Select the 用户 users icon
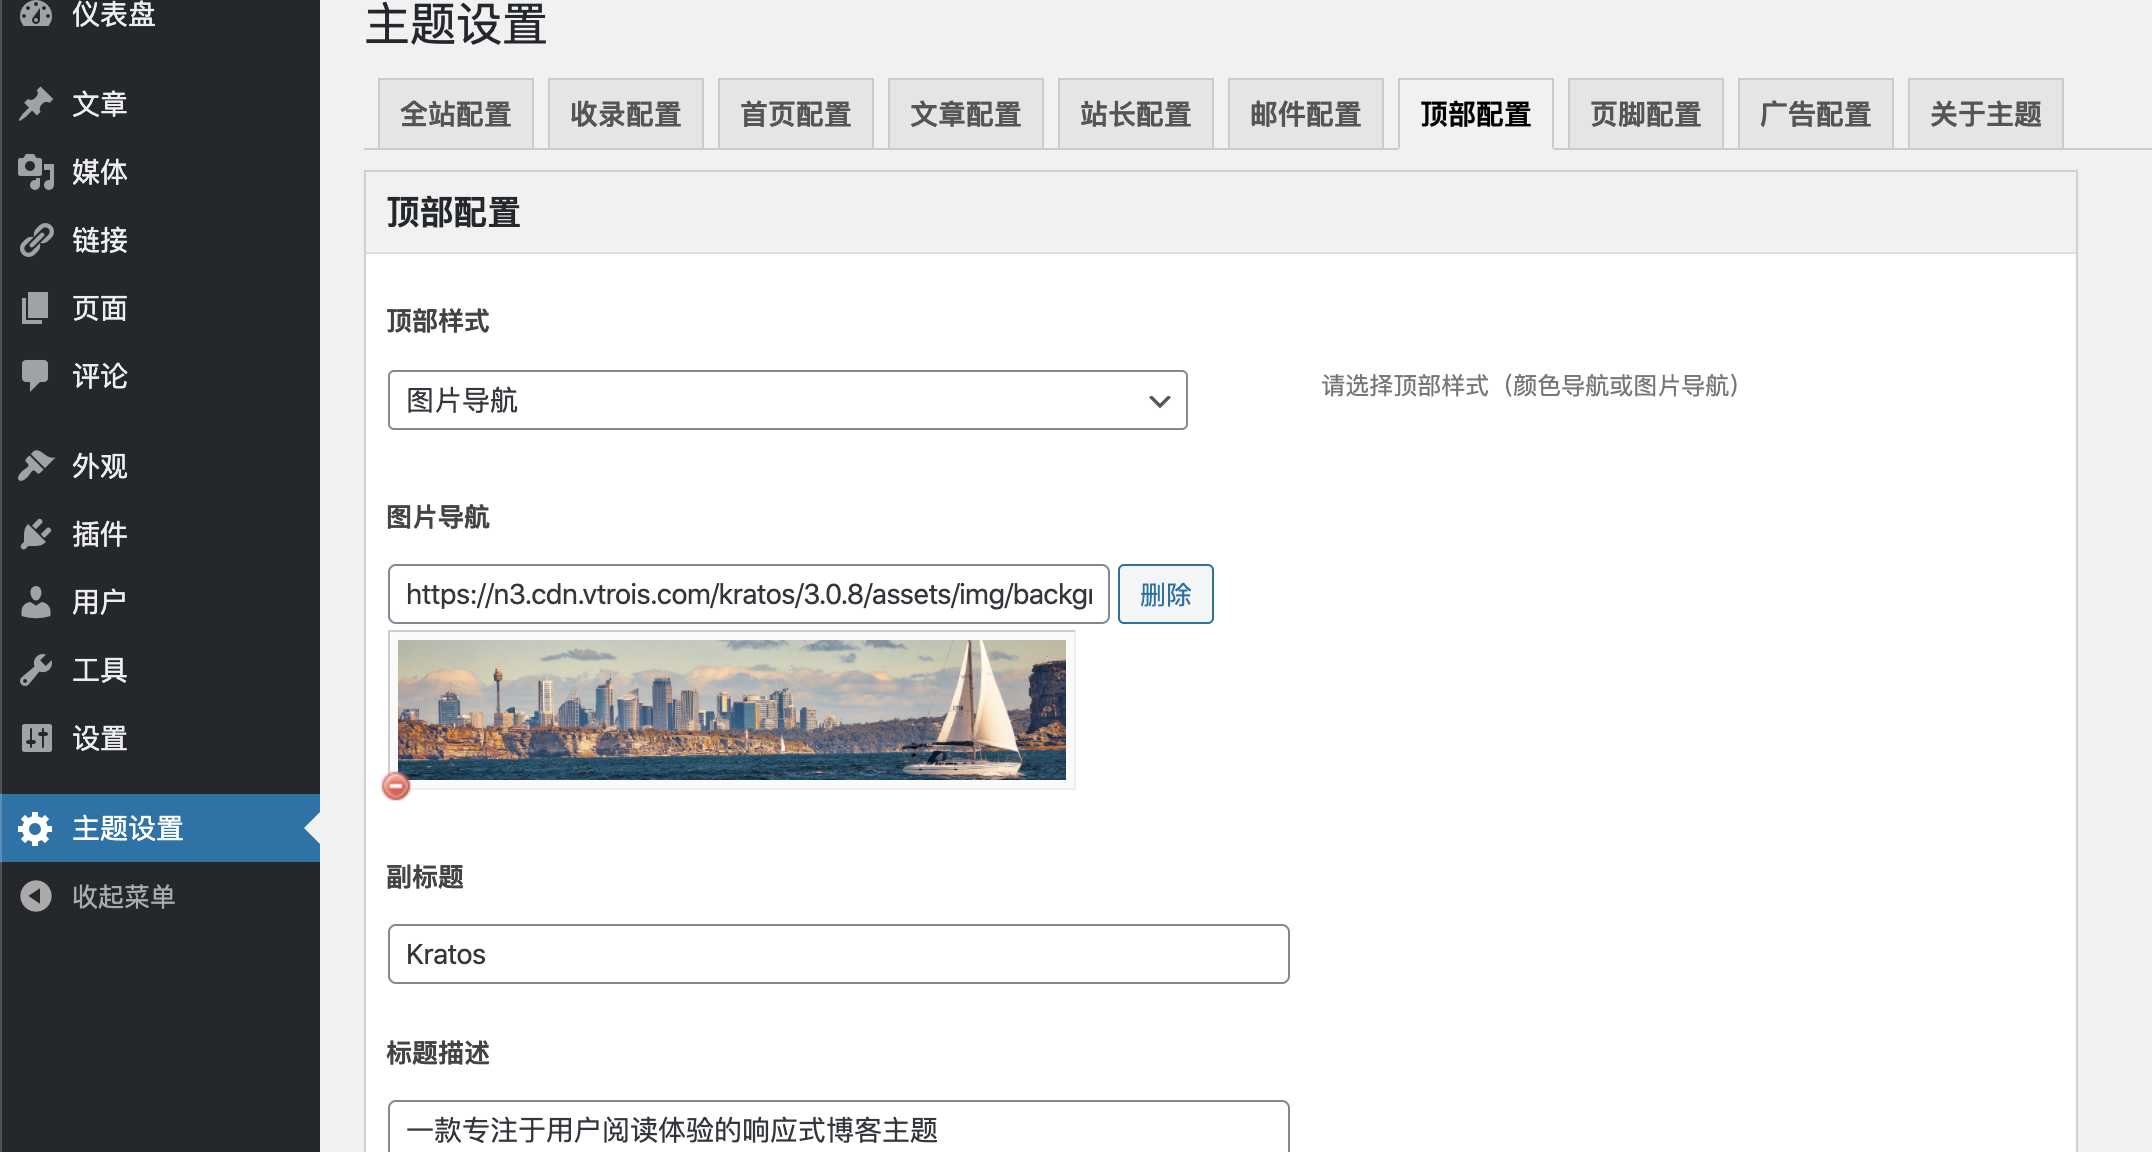The image size is (2152, 1152). pos(37,602)
